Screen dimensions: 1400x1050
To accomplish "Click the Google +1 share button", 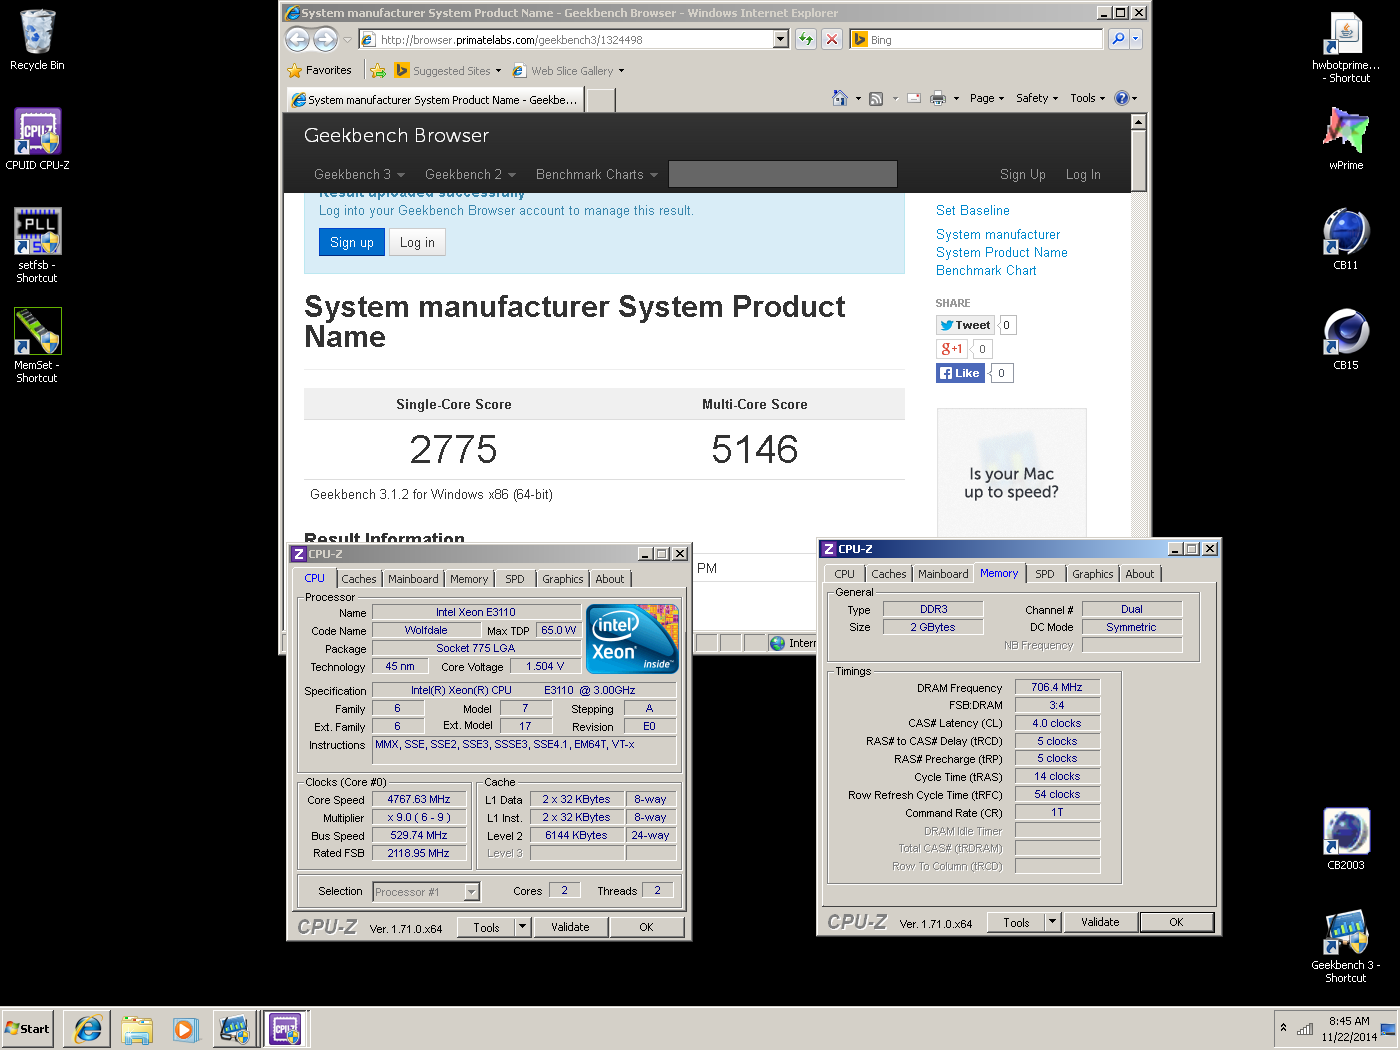I will point(951,349).
